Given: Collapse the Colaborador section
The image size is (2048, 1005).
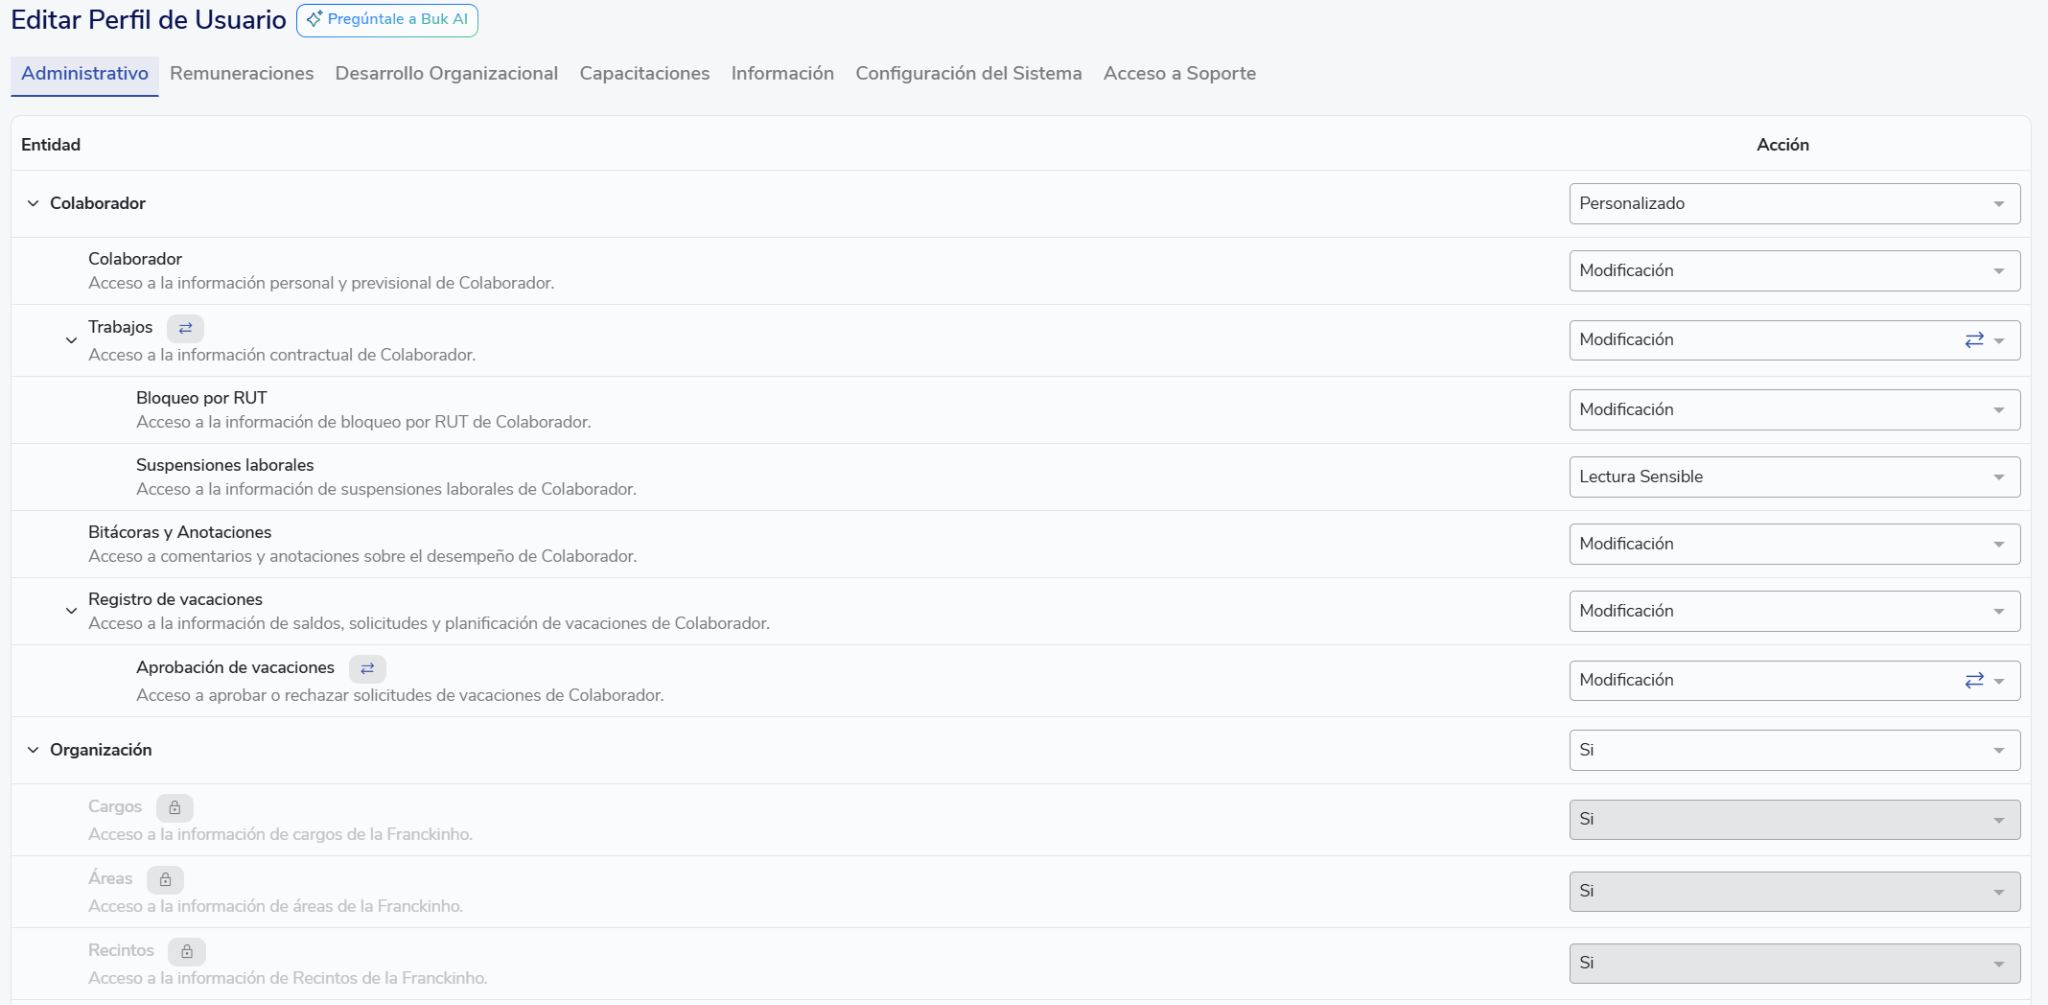Looking at the screenshot, I should tap(33, 203).
